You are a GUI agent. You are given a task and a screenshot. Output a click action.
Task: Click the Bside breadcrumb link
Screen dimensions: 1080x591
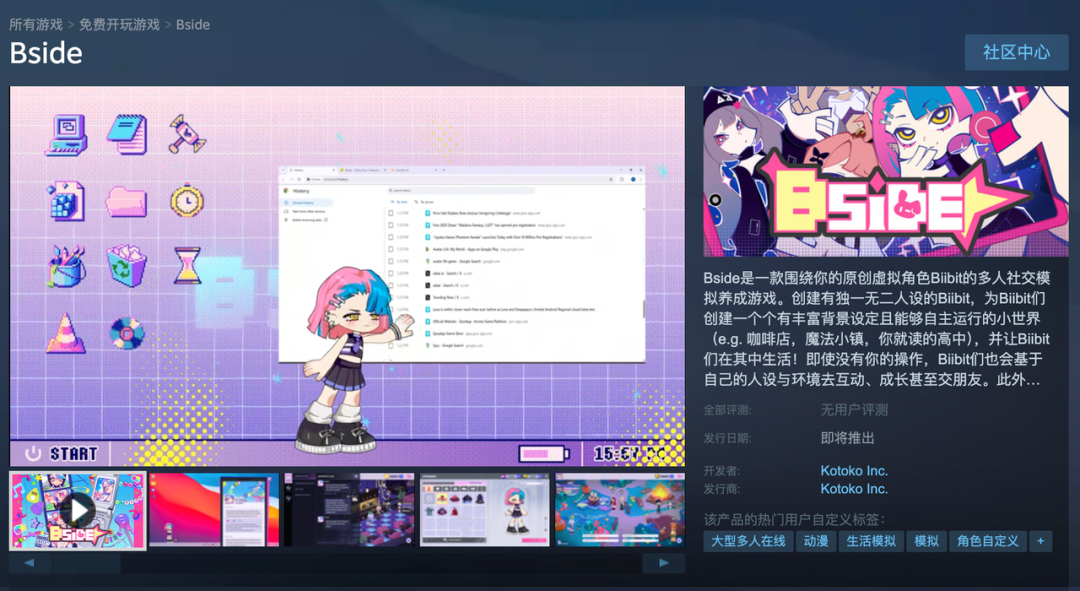193,25
